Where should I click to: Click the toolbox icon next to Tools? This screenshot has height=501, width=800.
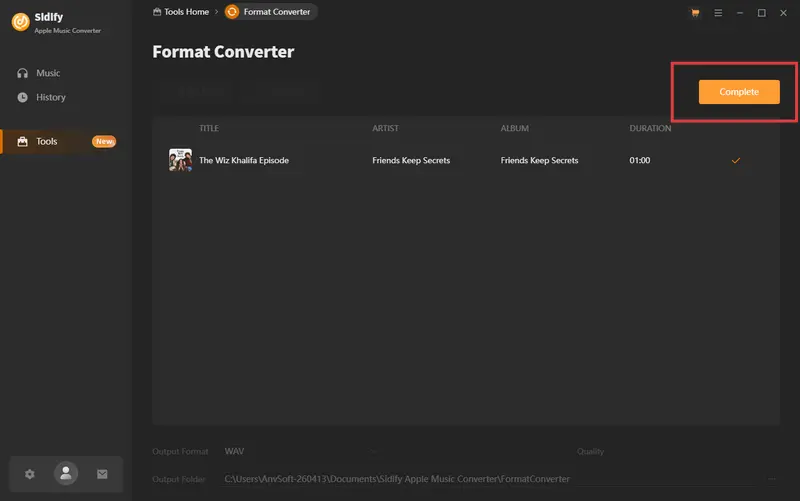[x=22, y=141]
